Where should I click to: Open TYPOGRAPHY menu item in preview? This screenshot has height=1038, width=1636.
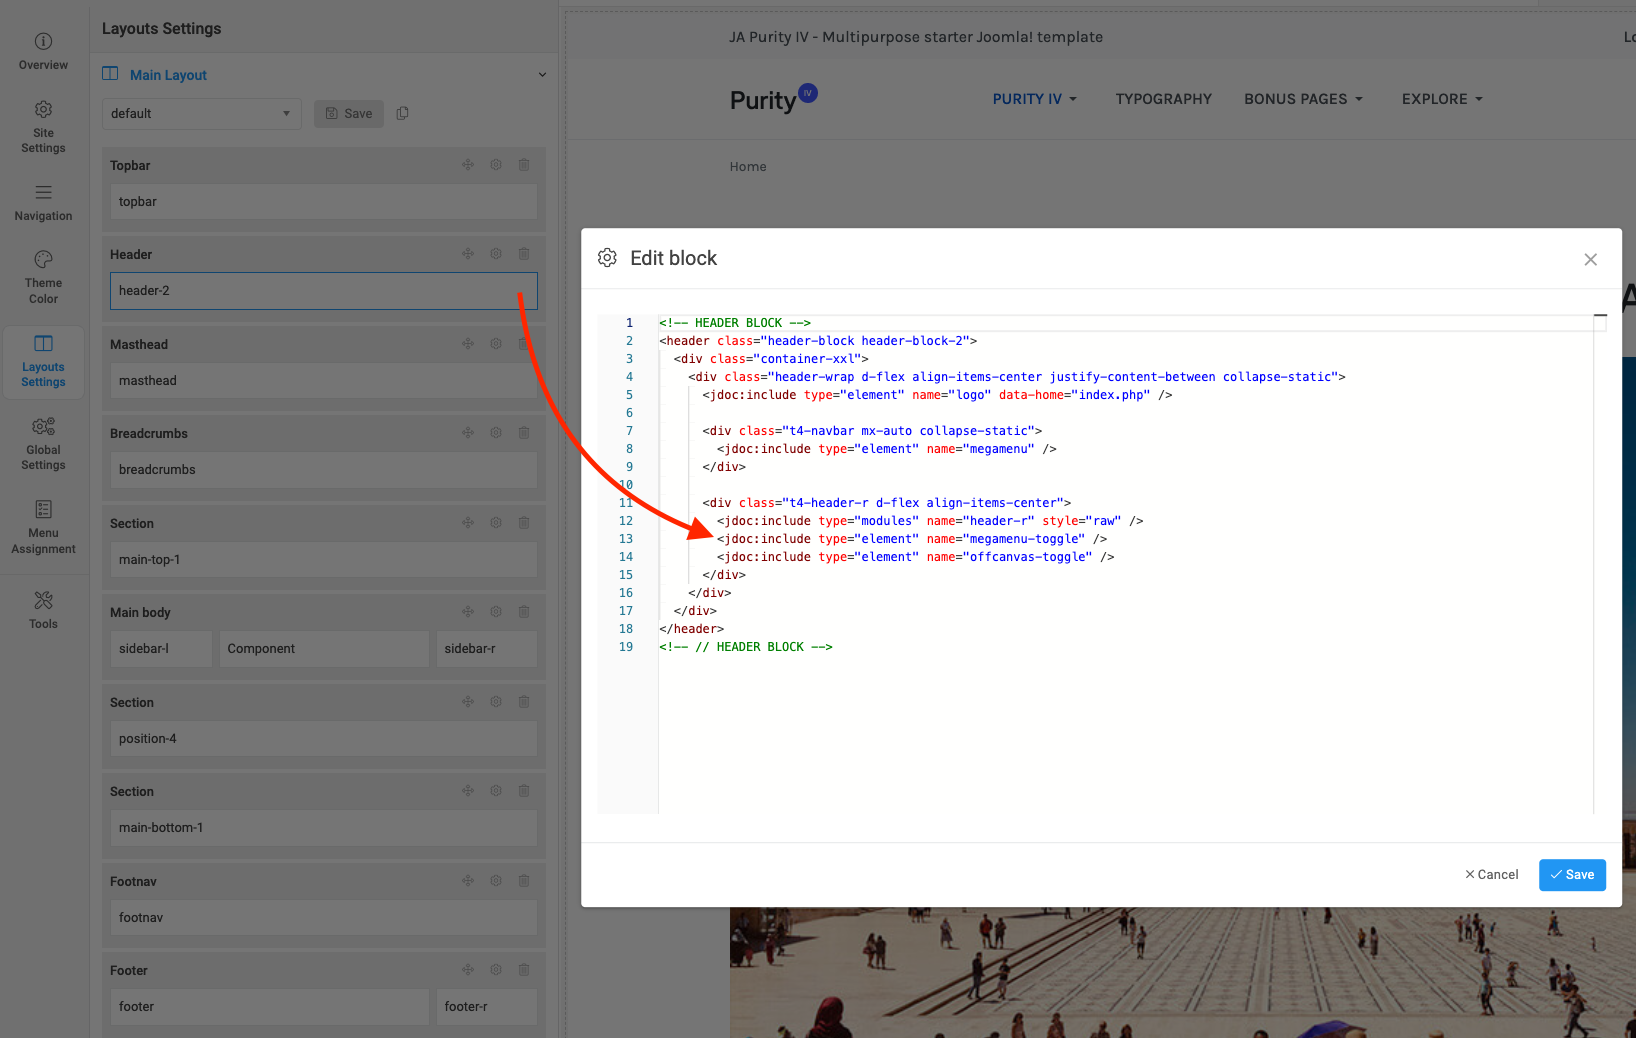pos(1163,99)
